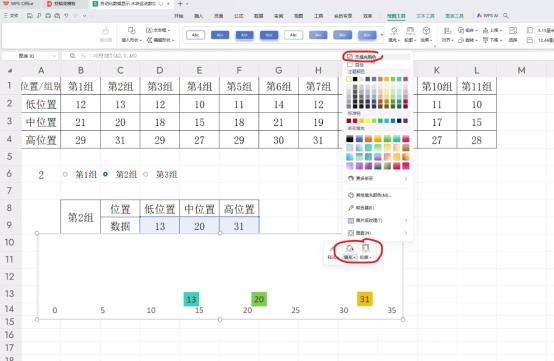
Task: Open Insert Shape dropdown
Action: click(x=131, y=35)
